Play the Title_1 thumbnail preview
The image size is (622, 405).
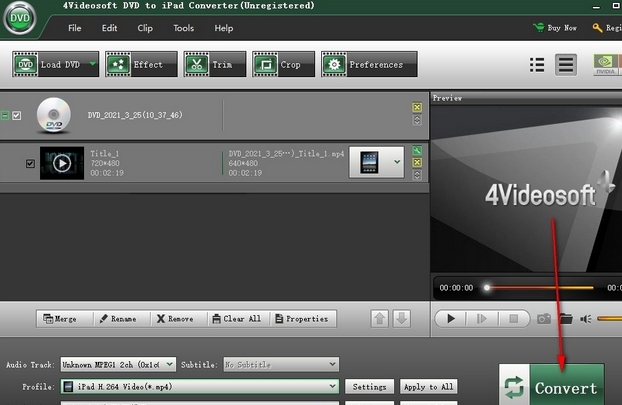coord(62,163)
